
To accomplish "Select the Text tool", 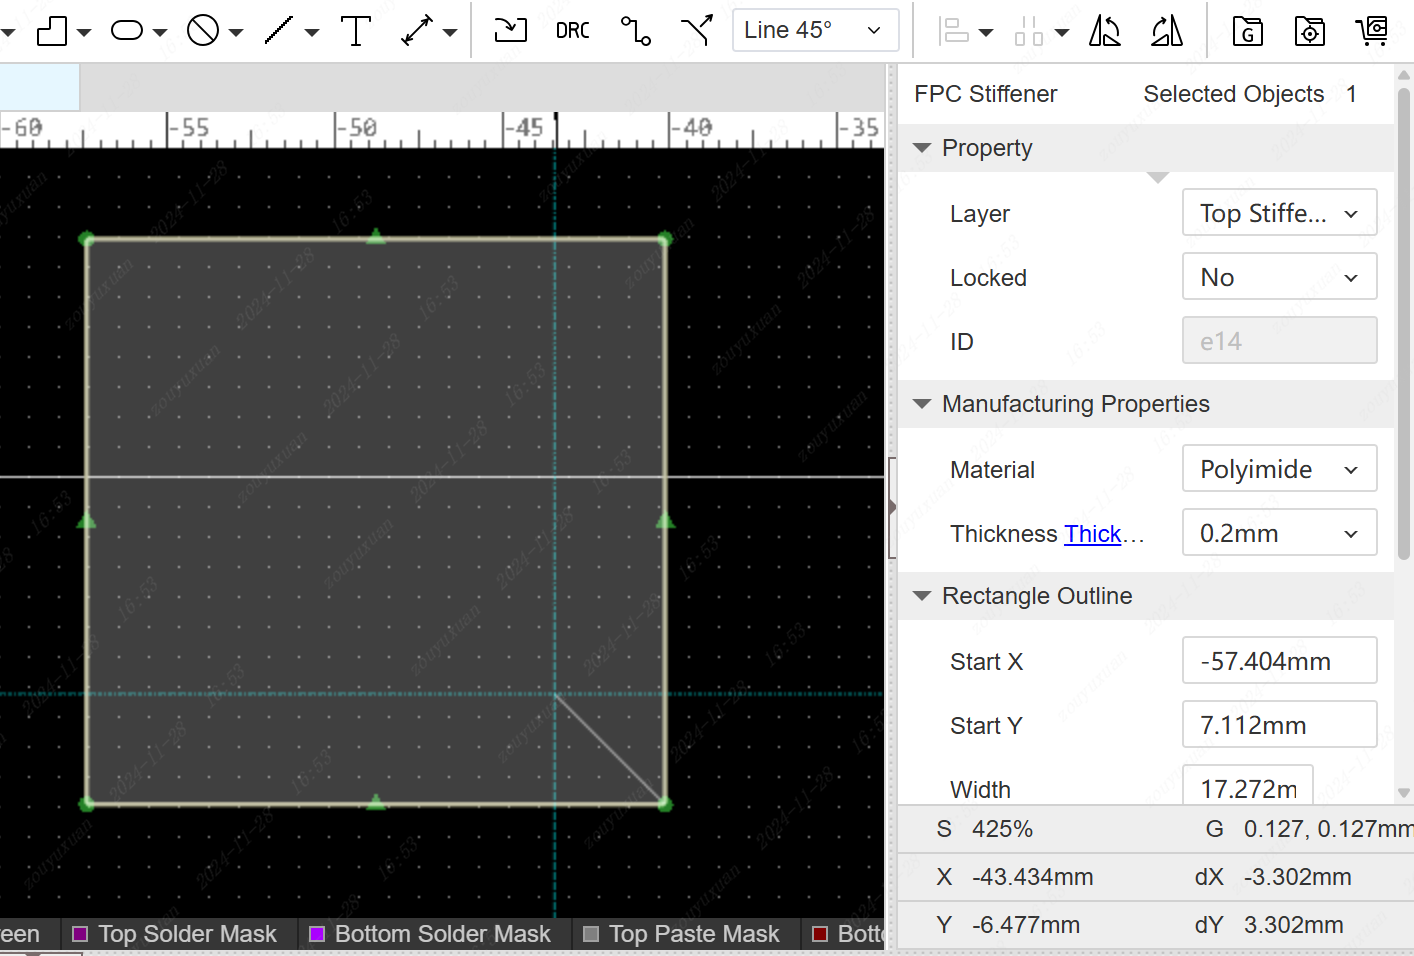I will 355,31.
